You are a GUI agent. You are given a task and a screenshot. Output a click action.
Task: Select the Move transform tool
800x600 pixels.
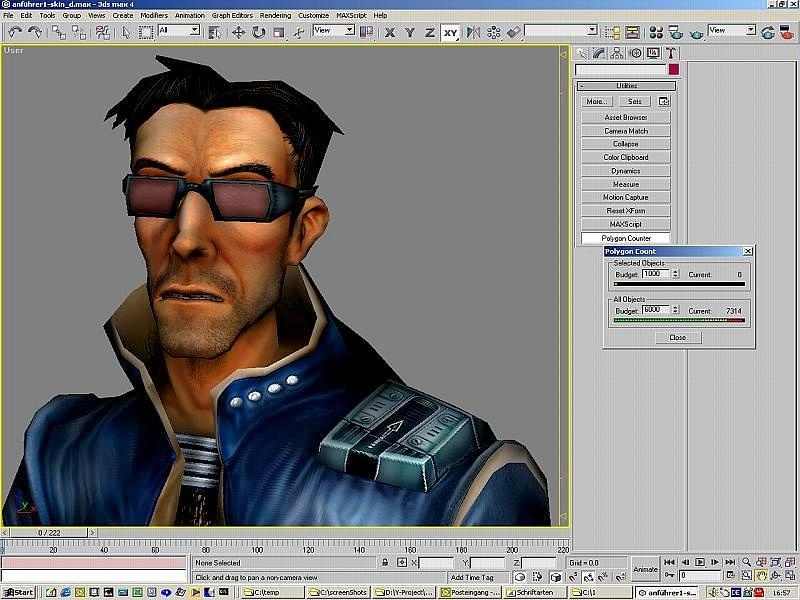pyautogui.click(x=239, y=32)
